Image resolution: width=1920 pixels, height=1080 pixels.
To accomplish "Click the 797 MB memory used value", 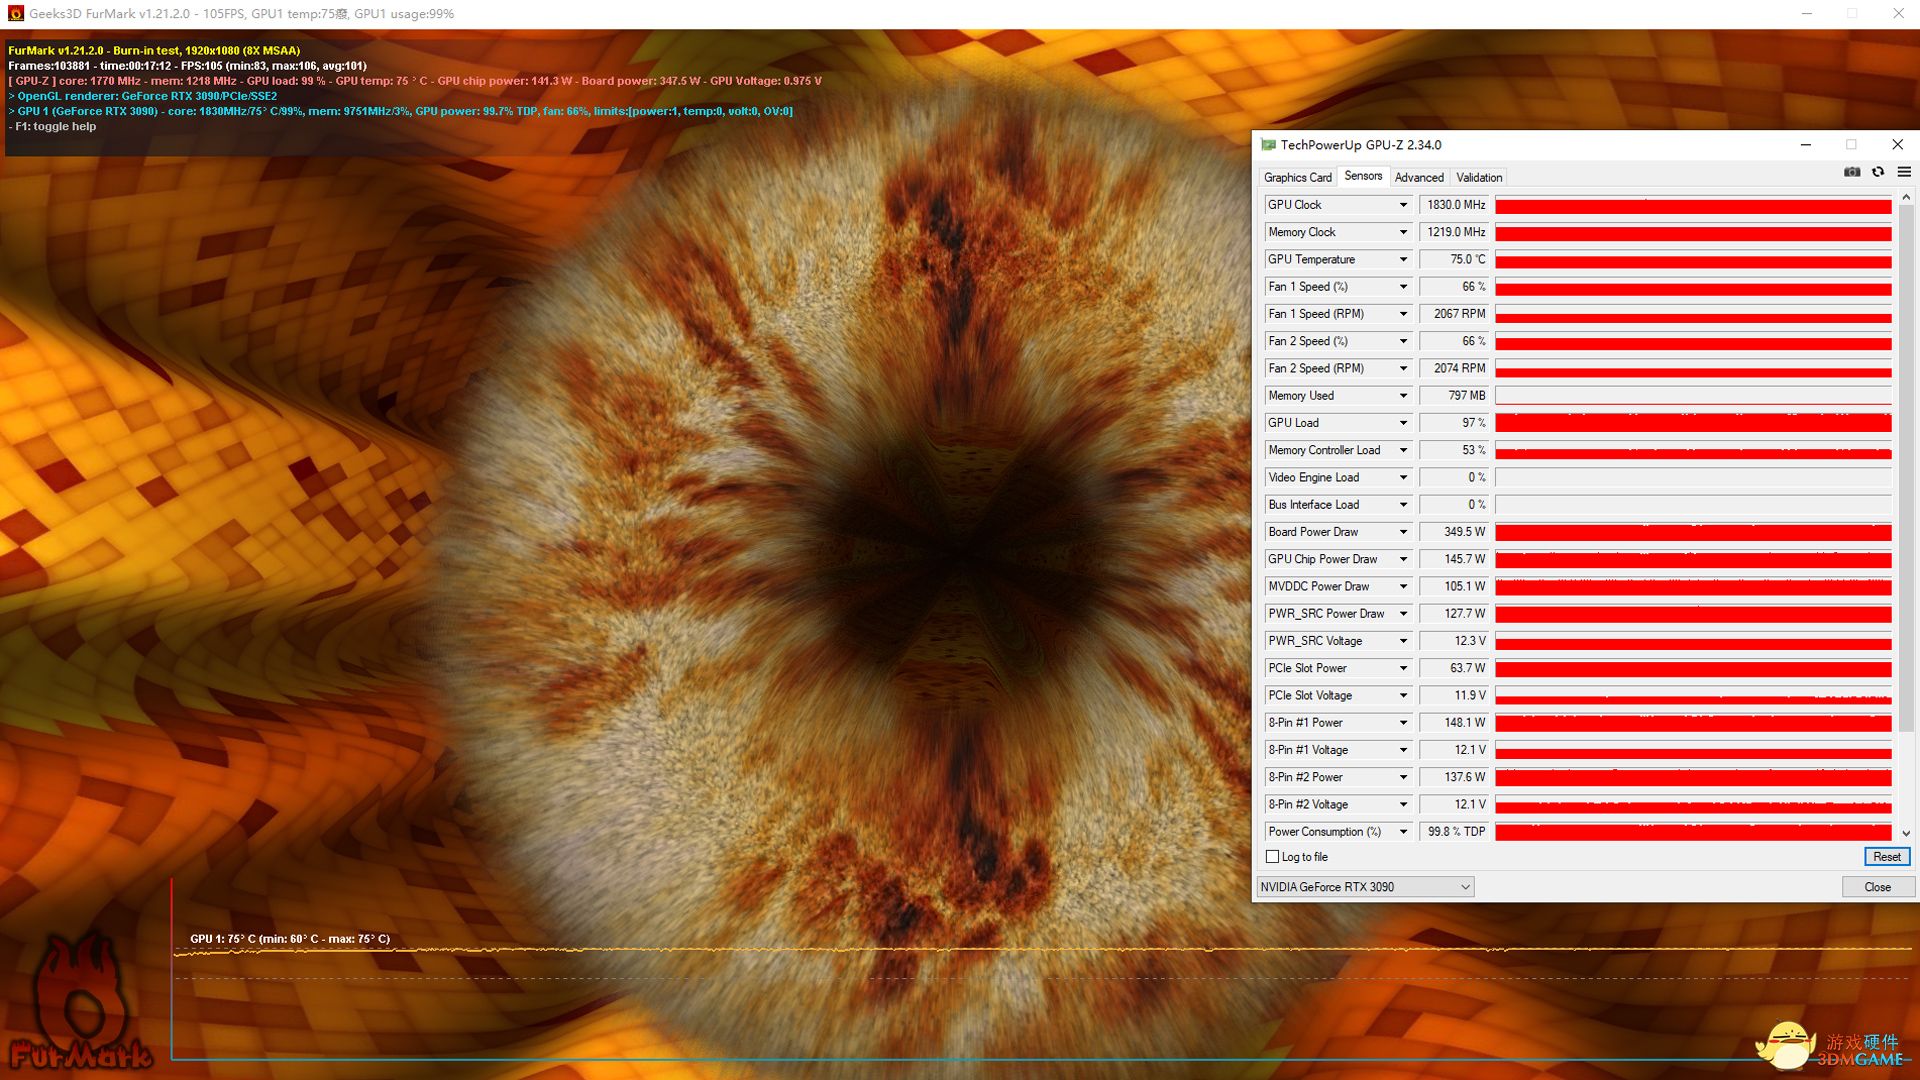I will (x=1455, y=396).
